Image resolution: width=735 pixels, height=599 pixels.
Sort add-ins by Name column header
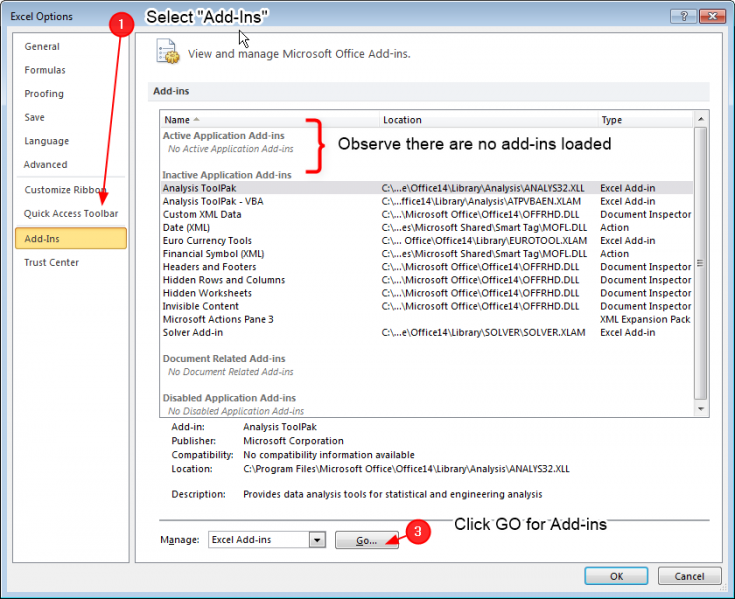coord(270,120)
